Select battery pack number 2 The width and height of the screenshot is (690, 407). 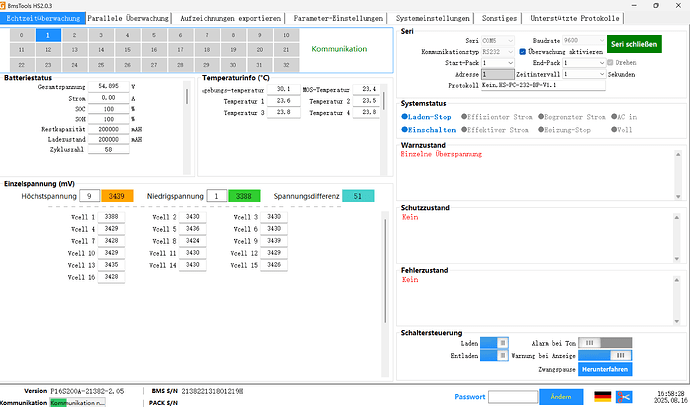point(74,35)
